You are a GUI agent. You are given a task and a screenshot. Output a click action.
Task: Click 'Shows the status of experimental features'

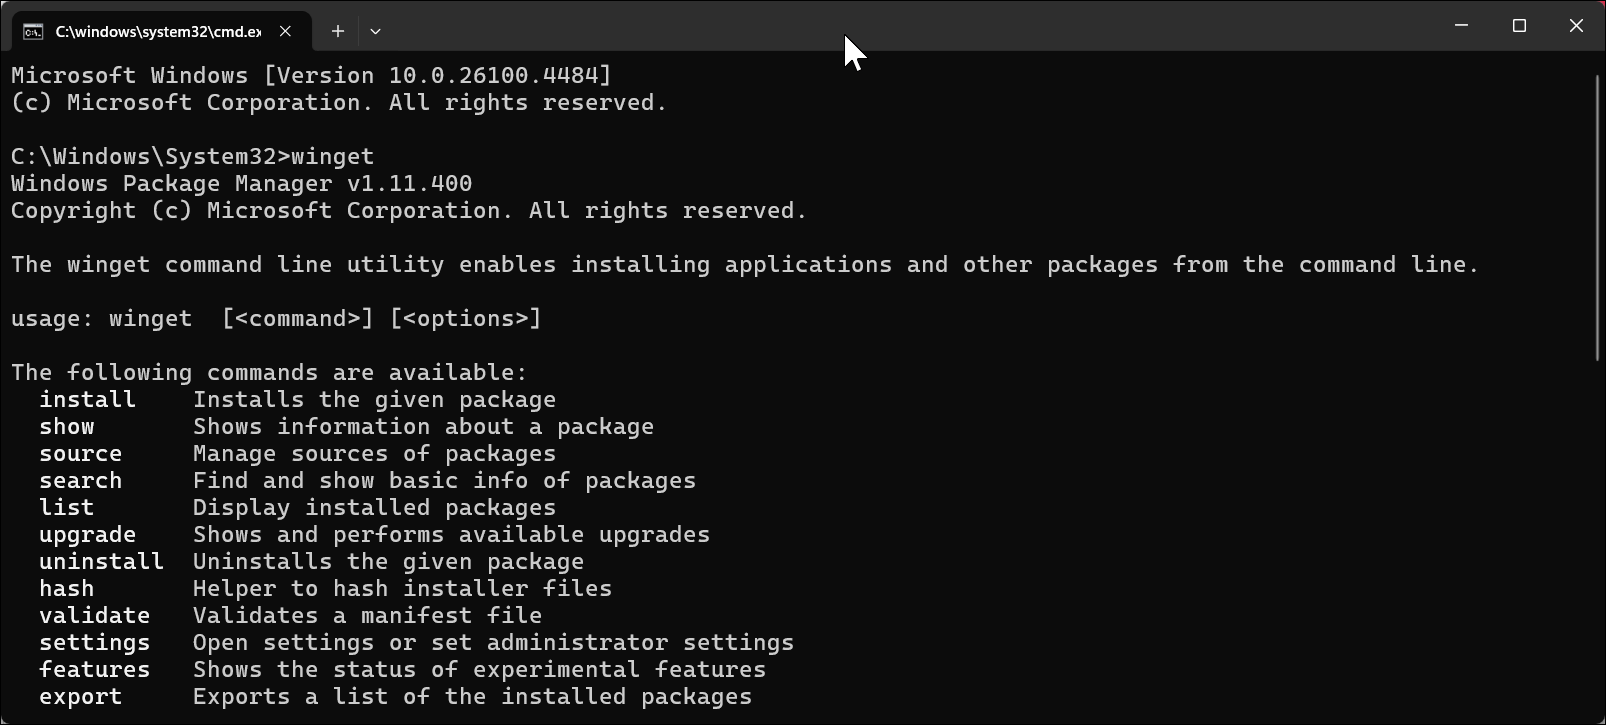click(479, 670)
